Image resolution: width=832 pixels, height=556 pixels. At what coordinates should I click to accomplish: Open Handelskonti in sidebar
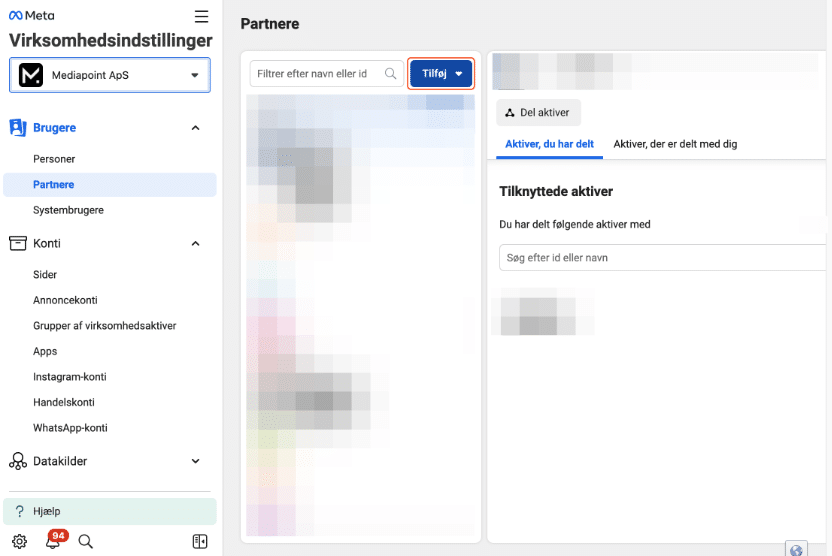[x=64, y=402]
